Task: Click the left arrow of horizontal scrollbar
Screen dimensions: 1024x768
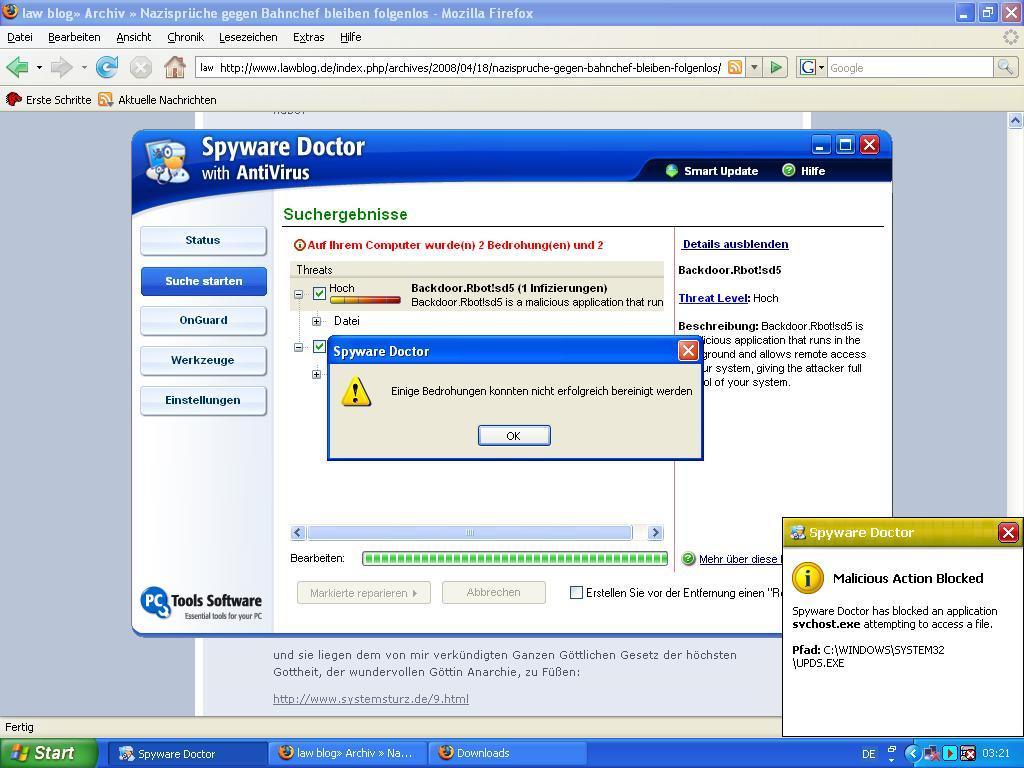Action: (x=298, y=532)
